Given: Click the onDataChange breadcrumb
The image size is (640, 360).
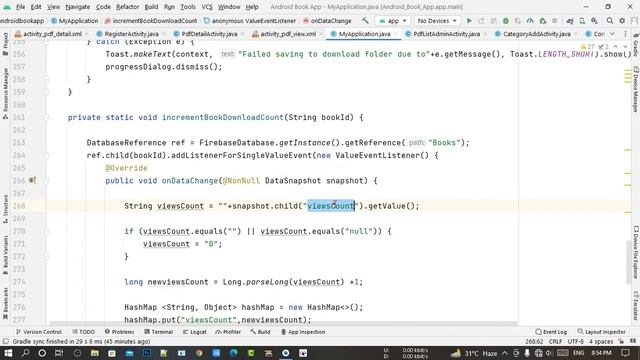Looking at the screenshot, I should pos(327,20).
